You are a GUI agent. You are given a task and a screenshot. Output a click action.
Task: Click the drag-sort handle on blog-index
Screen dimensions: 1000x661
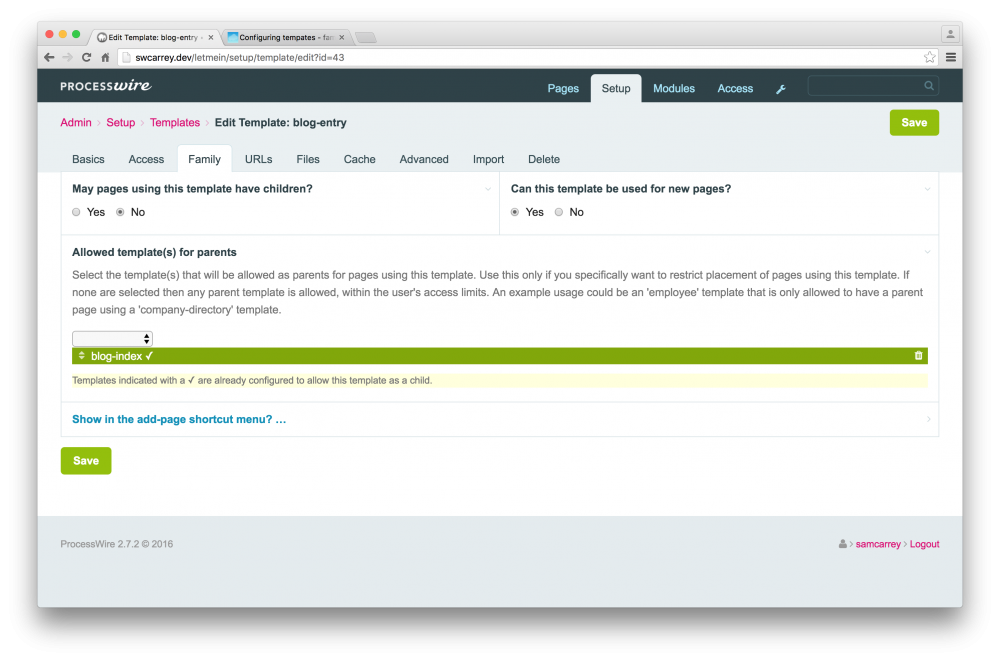pyautogui.click(x=82, y=355)
